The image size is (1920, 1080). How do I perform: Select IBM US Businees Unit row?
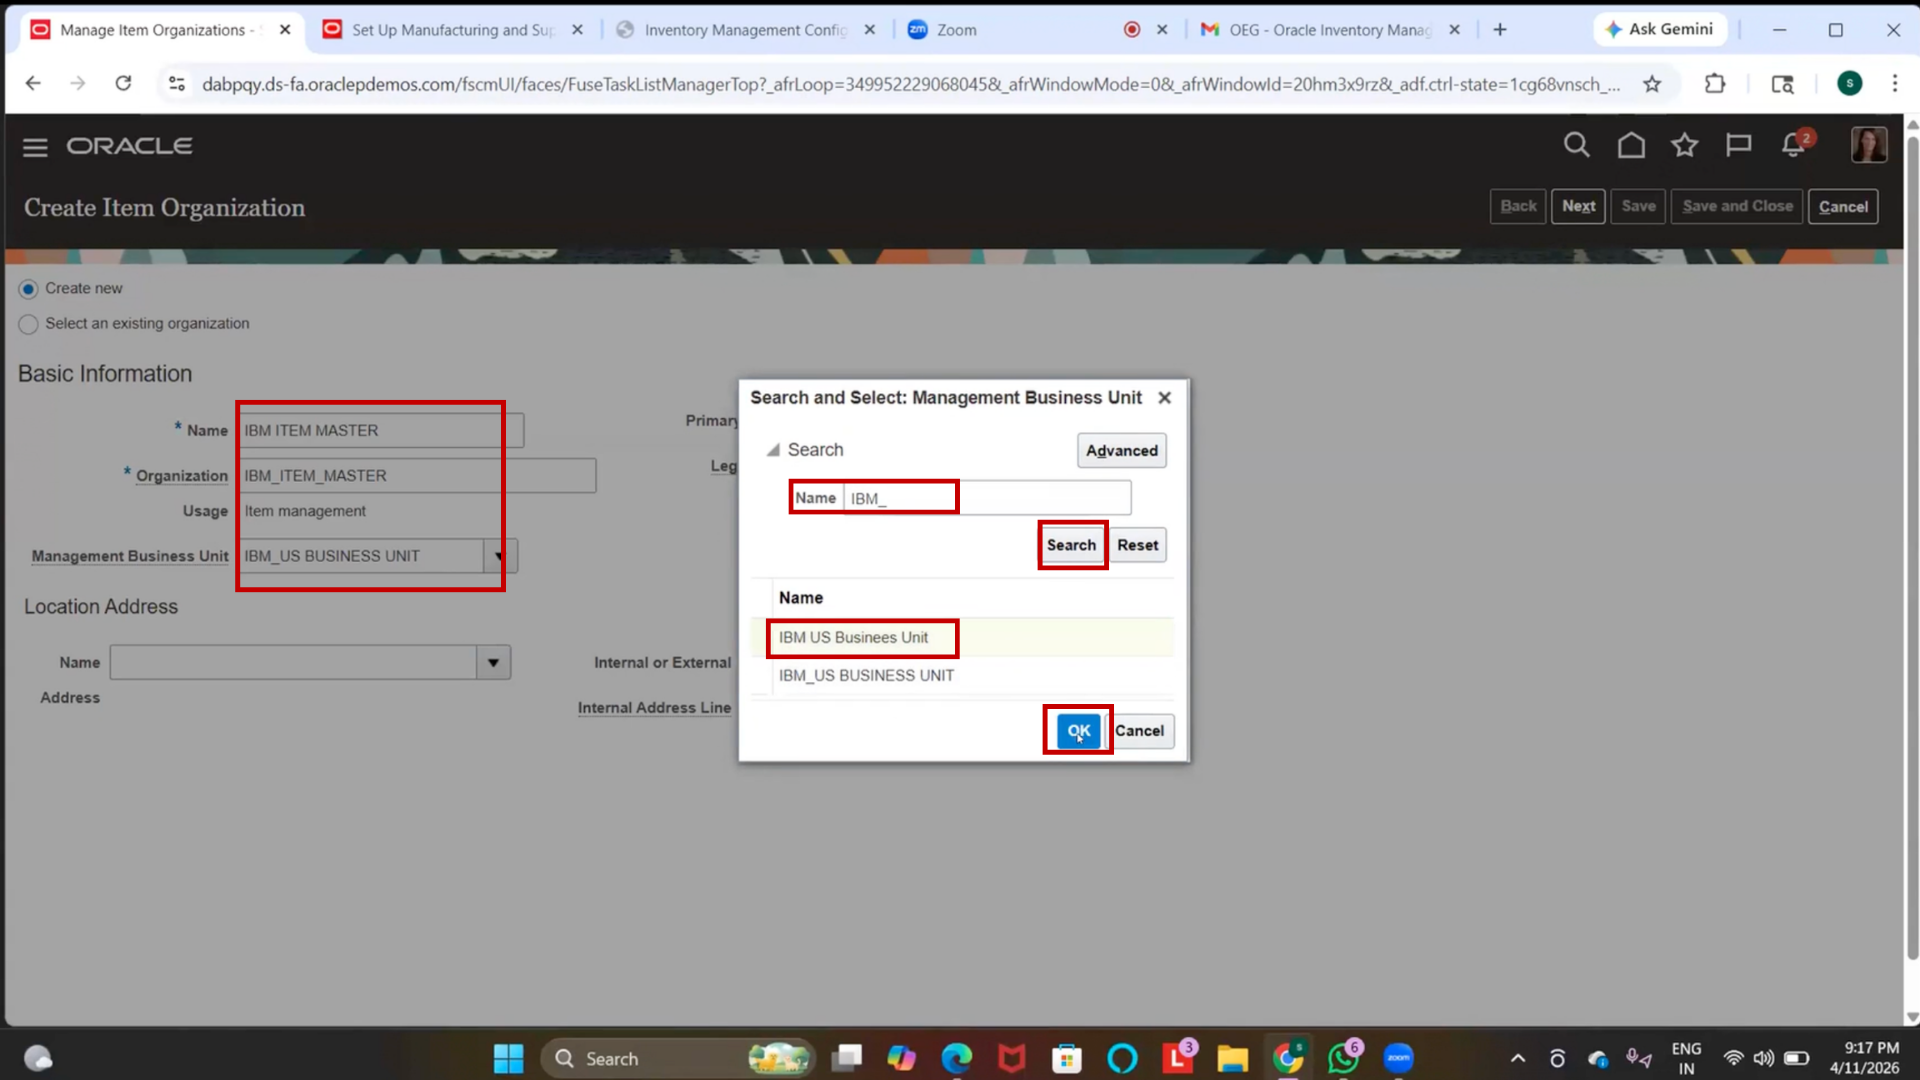[962, 638]
